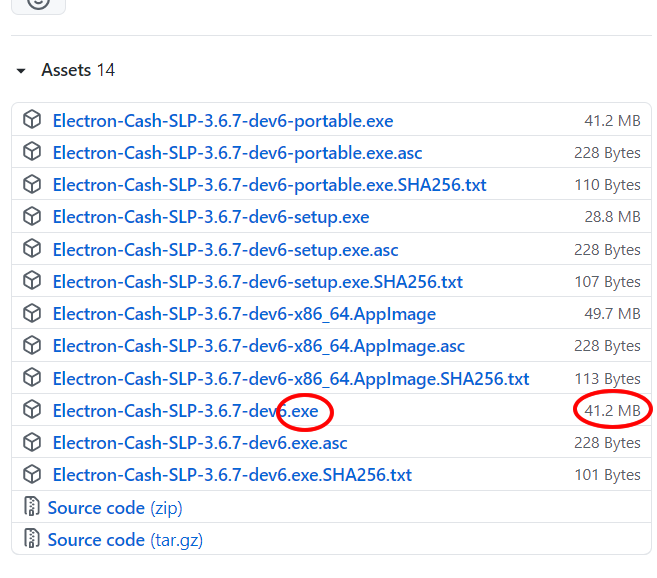Screen dimensions: 657x578
Task: Click 228 Bytes size of portable.exe.asc
Action: coord(608,153)
